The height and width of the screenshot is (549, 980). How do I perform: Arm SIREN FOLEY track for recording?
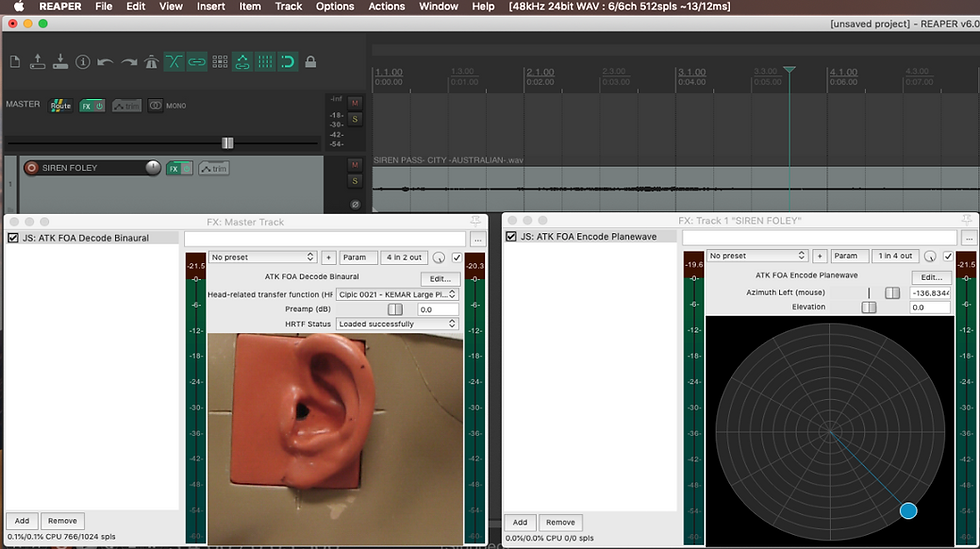(31, 168)
